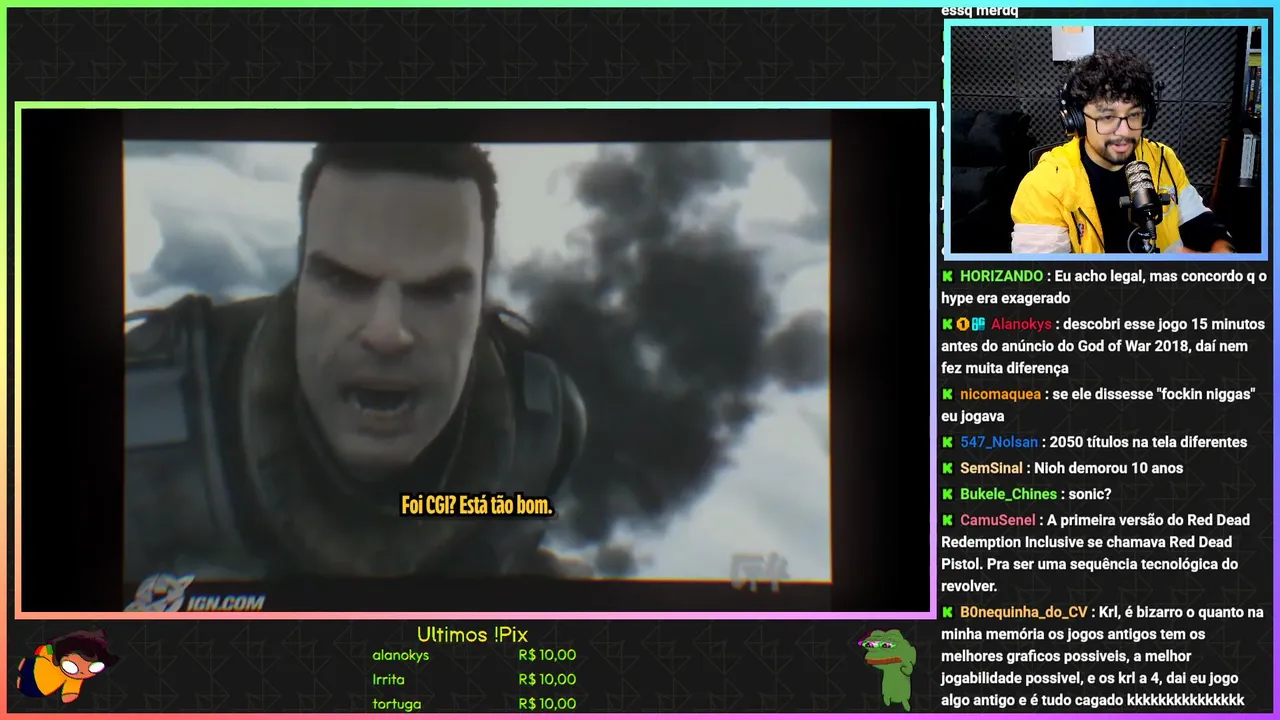This screenshot has height=720, width=1280.
Task: Click the Kick badge beside 547_Nolsan
Action: (947, 442)
